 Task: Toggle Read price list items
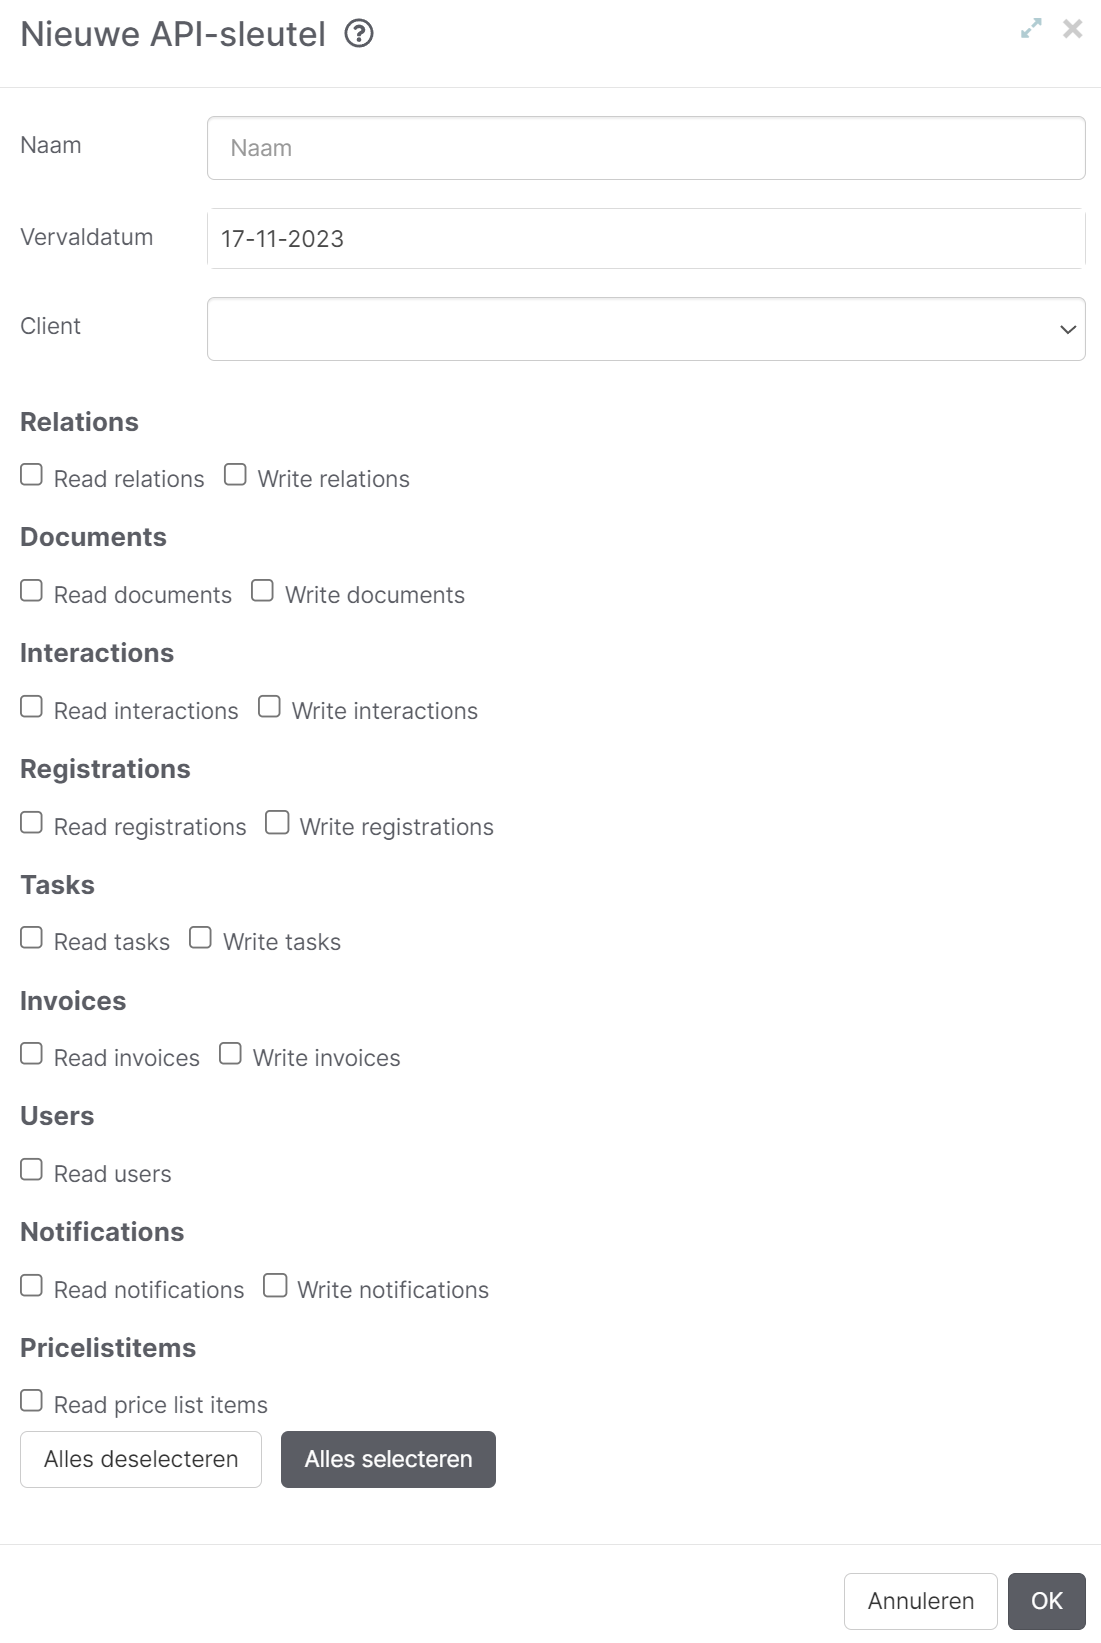[x=32, y=1401]
